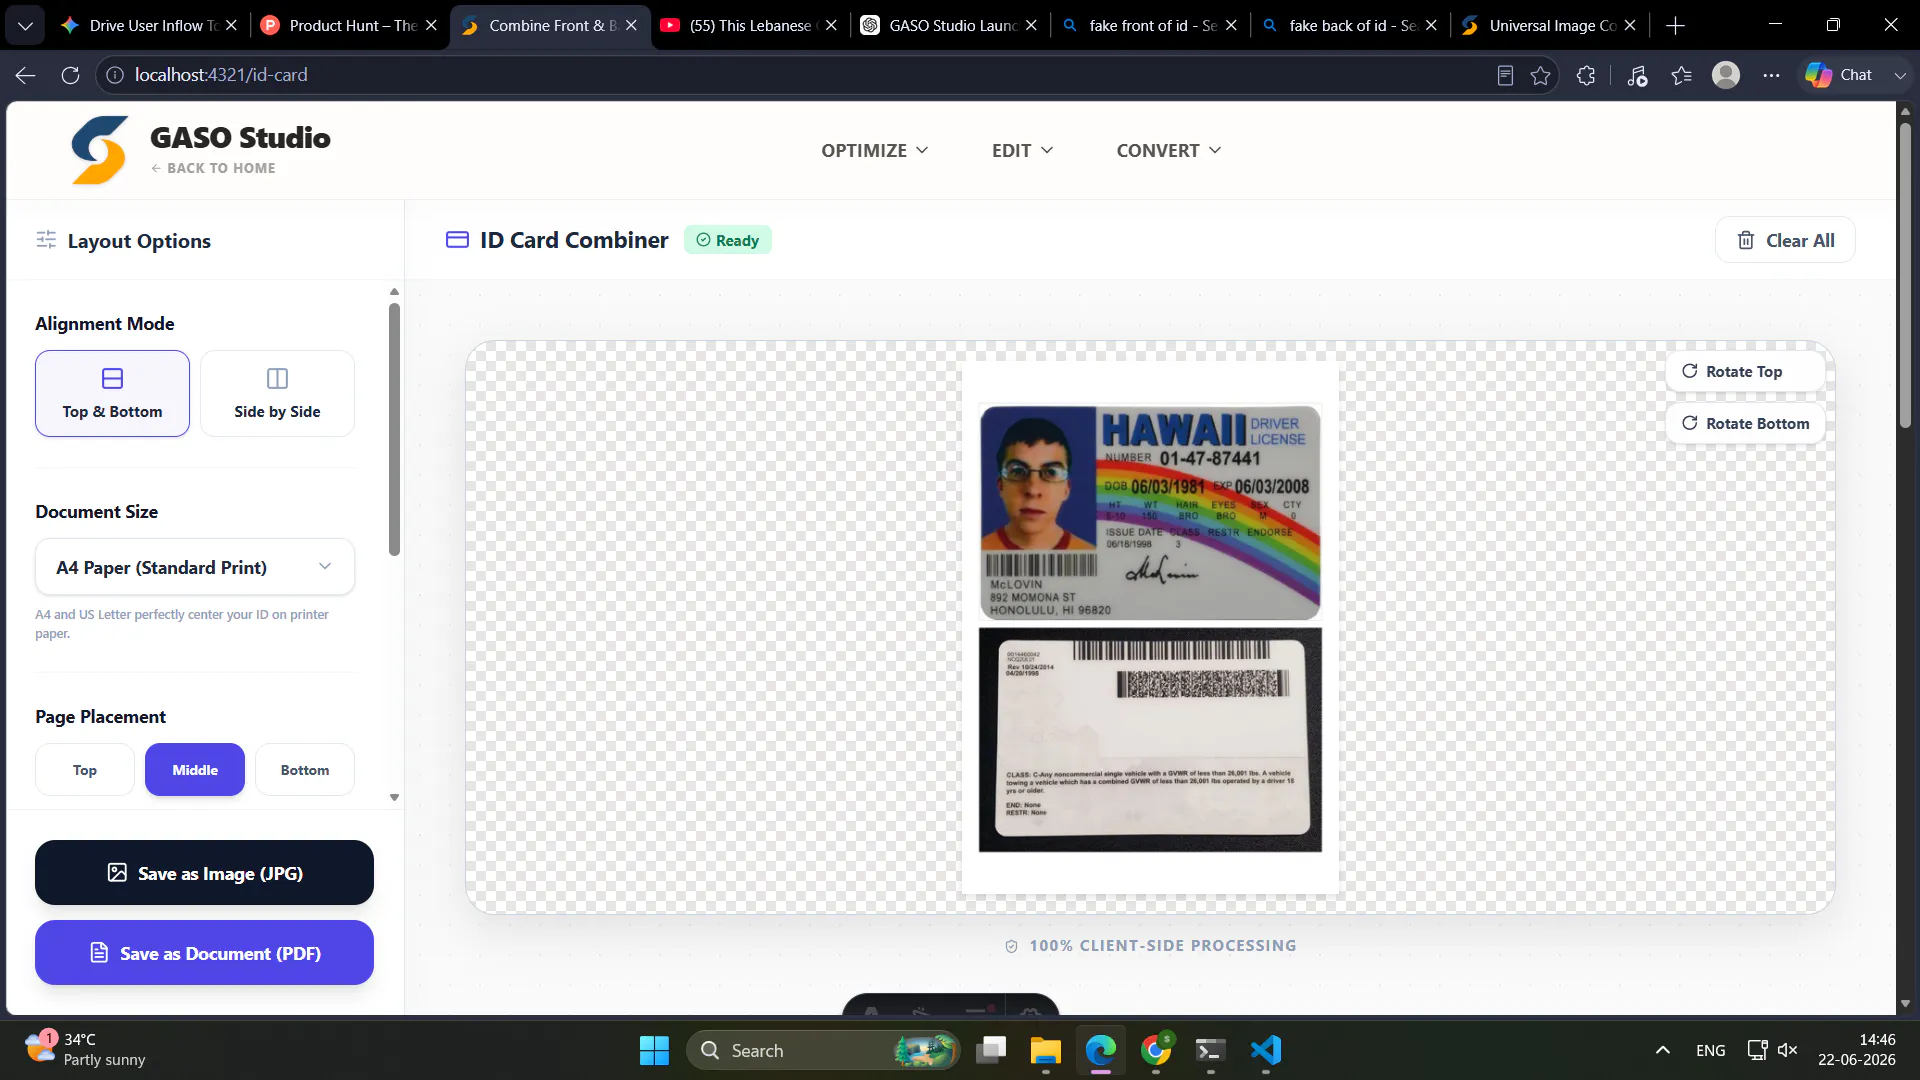The height and width of the screenshot is (1080, 1920).
Task: Open the tab search dropdown at far left
Action: tap(25, 26)
